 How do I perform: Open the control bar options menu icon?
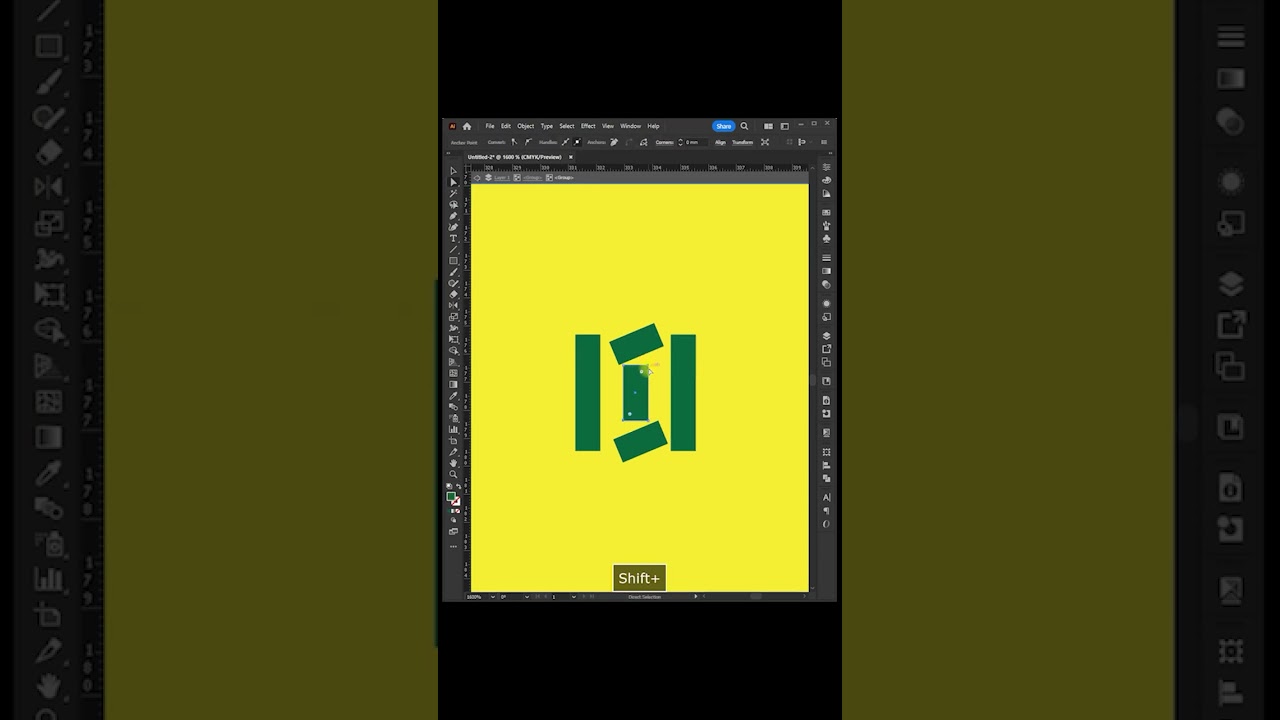click(824, 142)
